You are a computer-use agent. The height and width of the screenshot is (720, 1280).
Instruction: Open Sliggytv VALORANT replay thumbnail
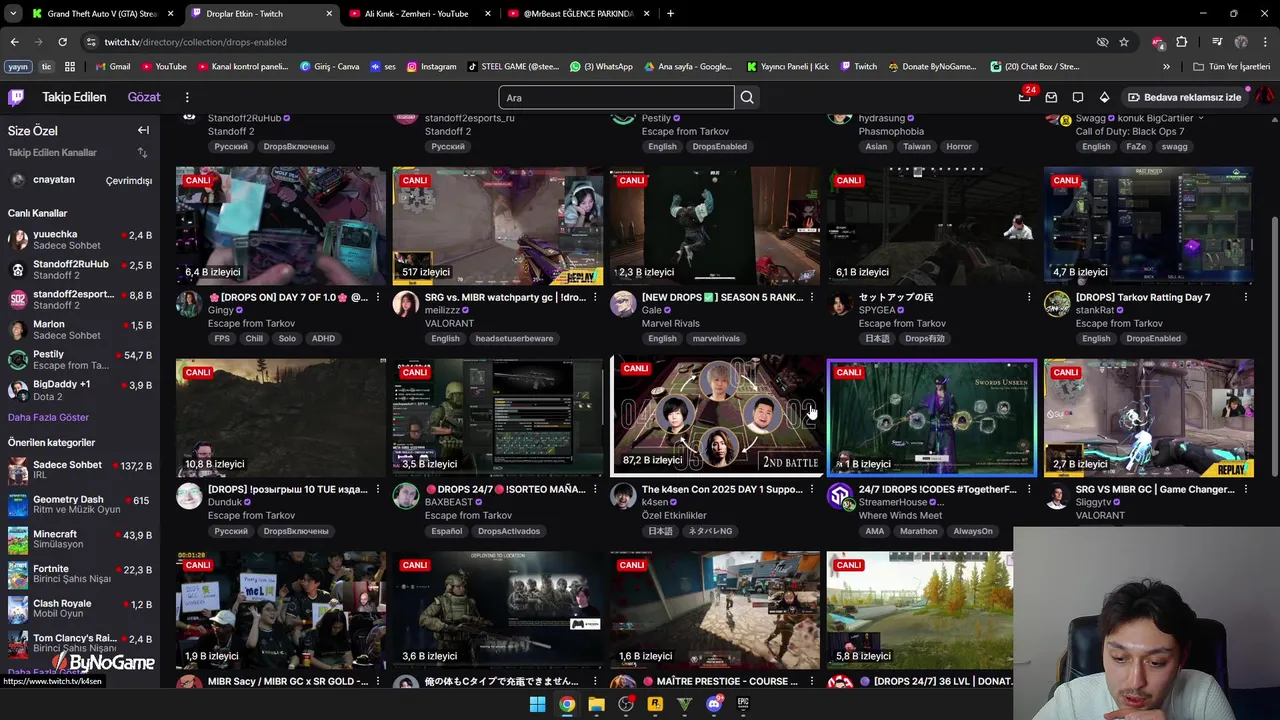(x=1149, y=417)
